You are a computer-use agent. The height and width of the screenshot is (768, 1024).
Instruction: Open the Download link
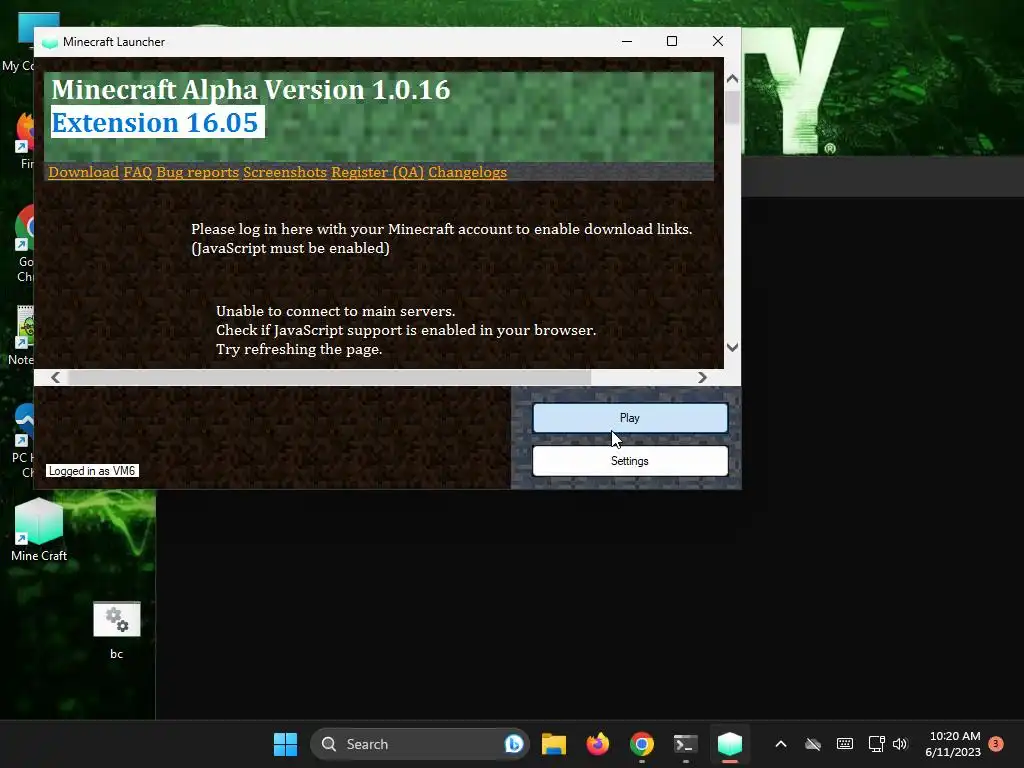click(x=84, y=172)
